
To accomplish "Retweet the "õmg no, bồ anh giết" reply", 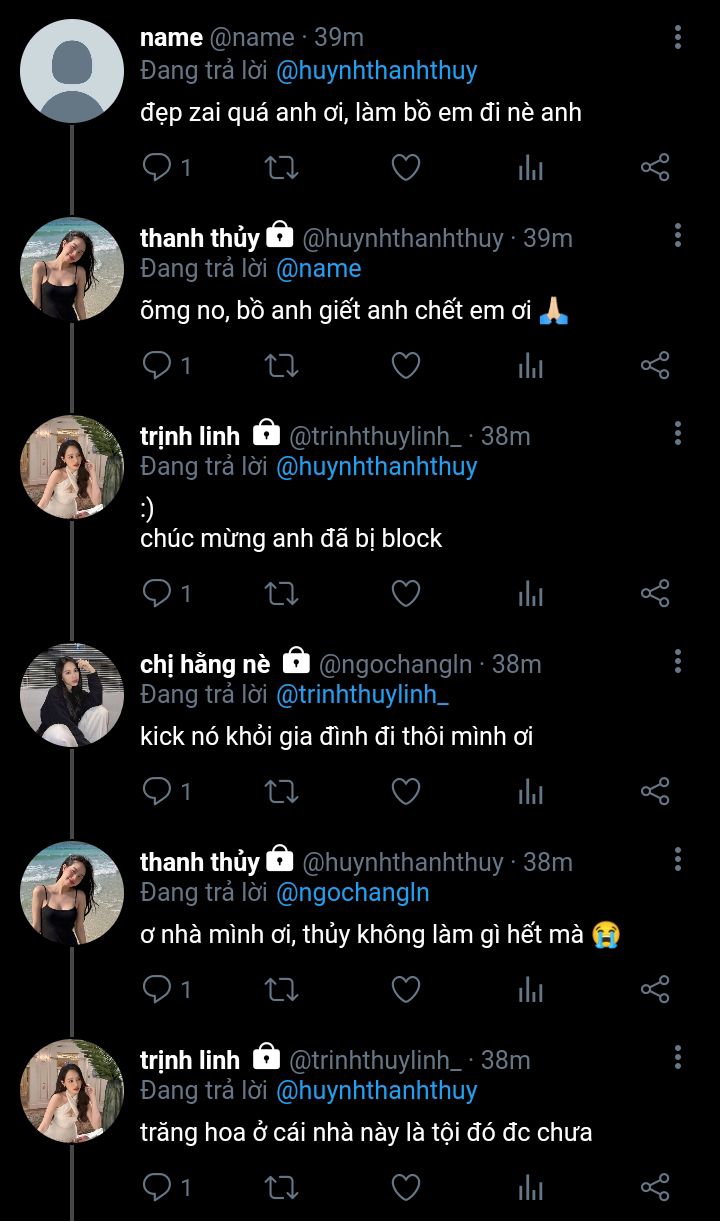I will click(281, 366).
